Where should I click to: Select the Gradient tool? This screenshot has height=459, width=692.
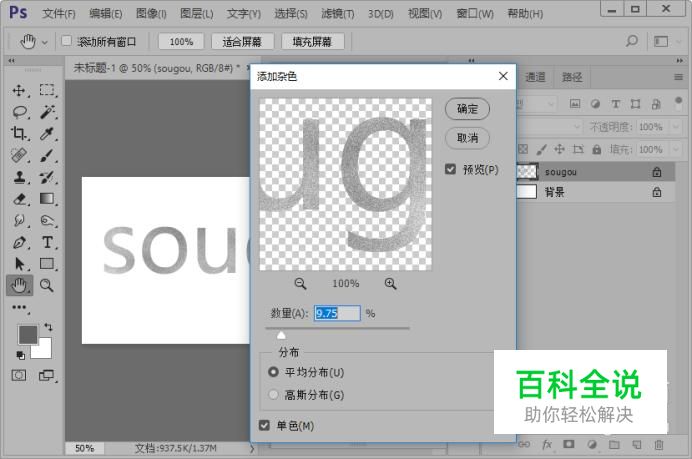click(46, 199)
